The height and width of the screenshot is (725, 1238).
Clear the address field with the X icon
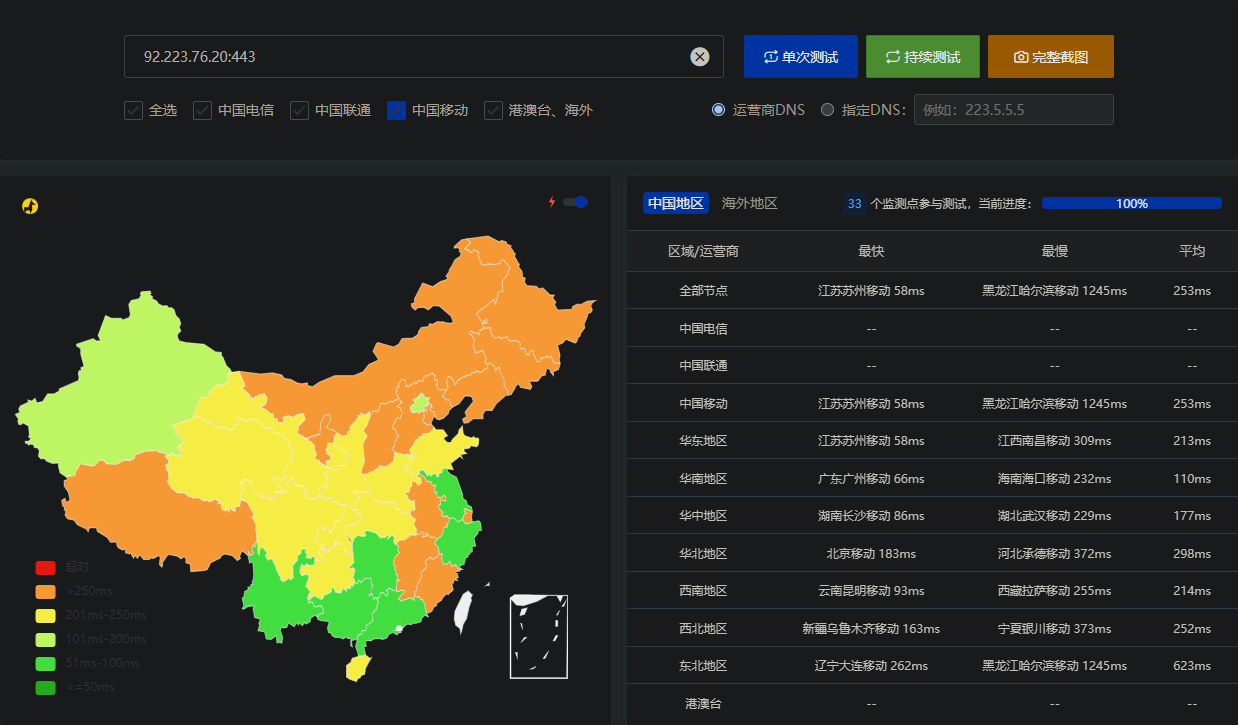[x=700, y=57]
